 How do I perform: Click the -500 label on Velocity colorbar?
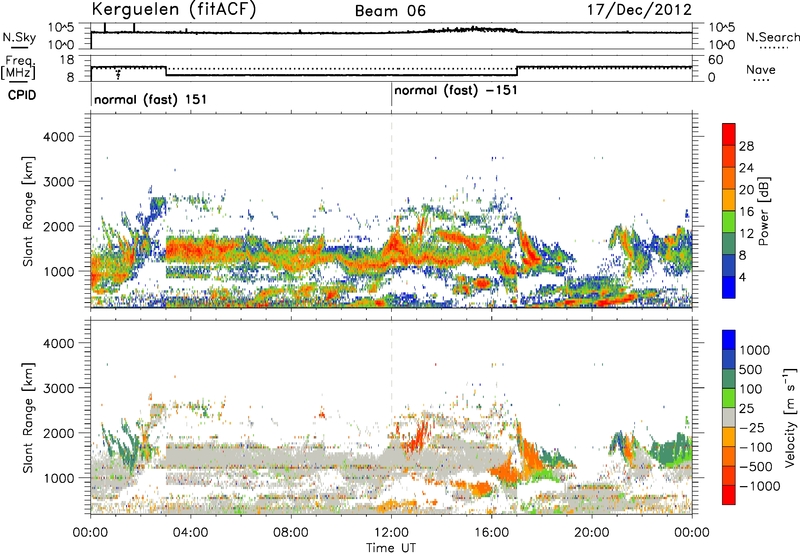click(755, 466)
